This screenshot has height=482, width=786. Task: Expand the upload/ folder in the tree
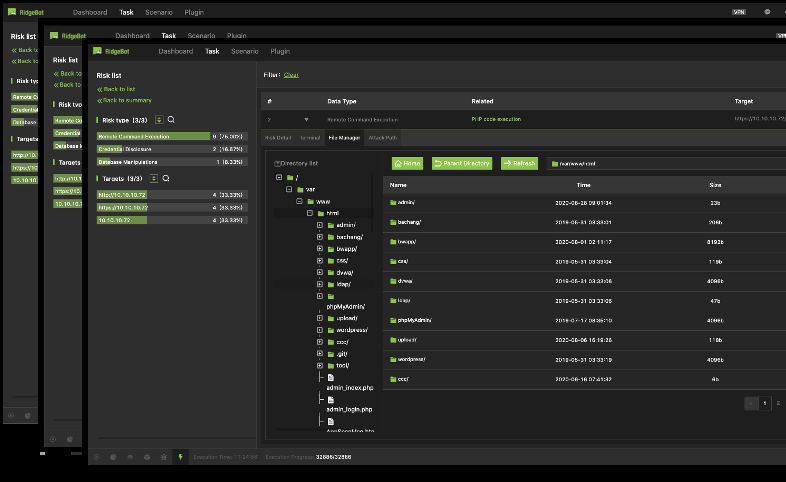(x=320, y=318)
